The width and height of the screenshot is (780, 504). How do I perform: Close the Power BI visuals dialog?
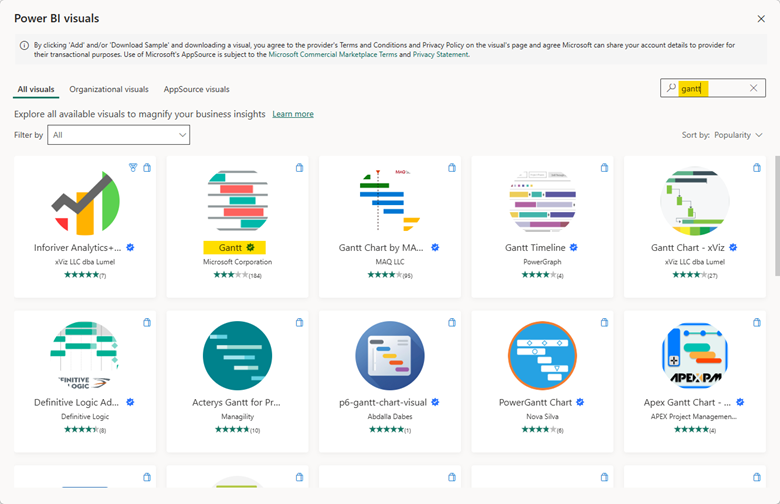point(761,19)
